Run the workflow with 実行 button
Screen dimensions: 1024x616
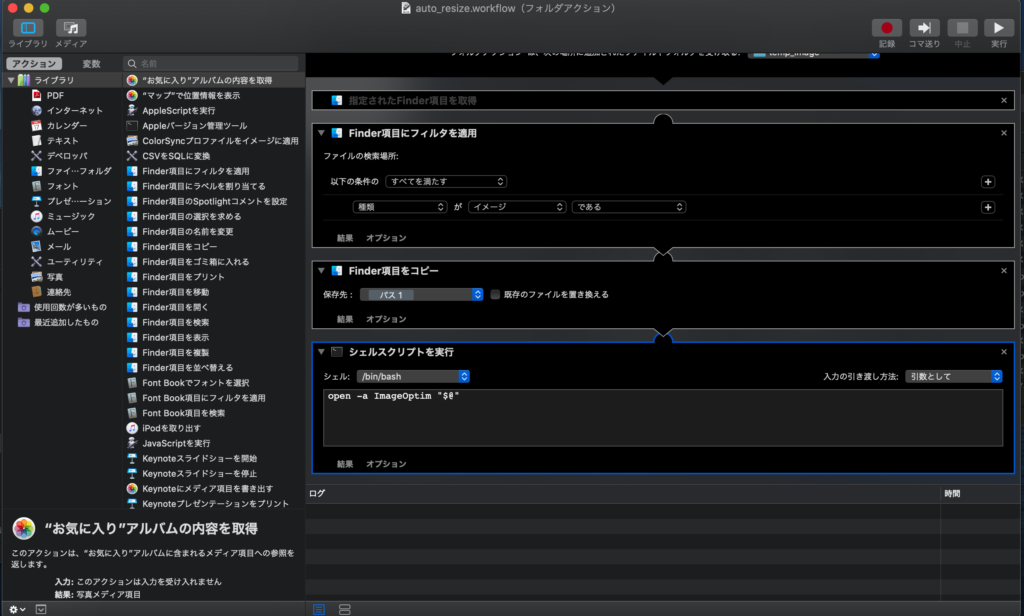pos(999,28)
